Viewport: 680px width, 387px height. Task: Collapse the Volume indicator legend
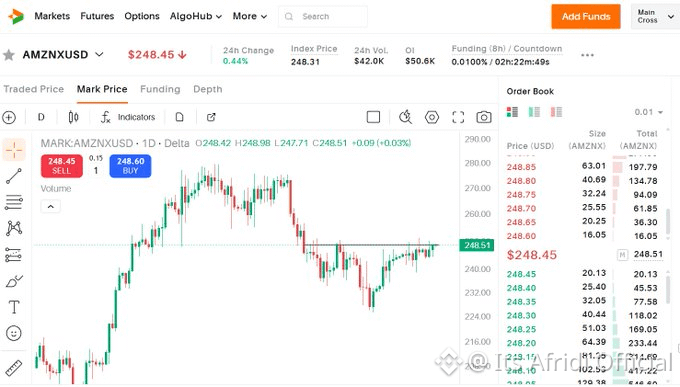[51, 207]
